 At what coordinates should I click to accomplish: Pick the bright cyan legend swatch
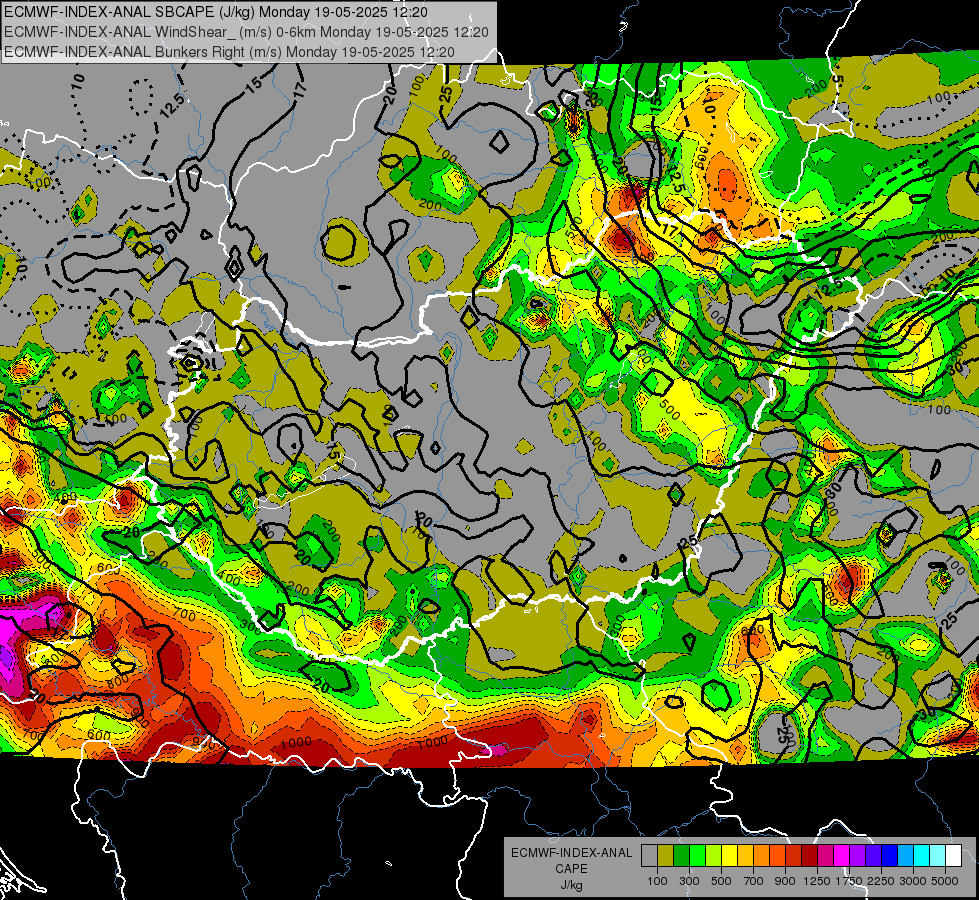(921, 856)
